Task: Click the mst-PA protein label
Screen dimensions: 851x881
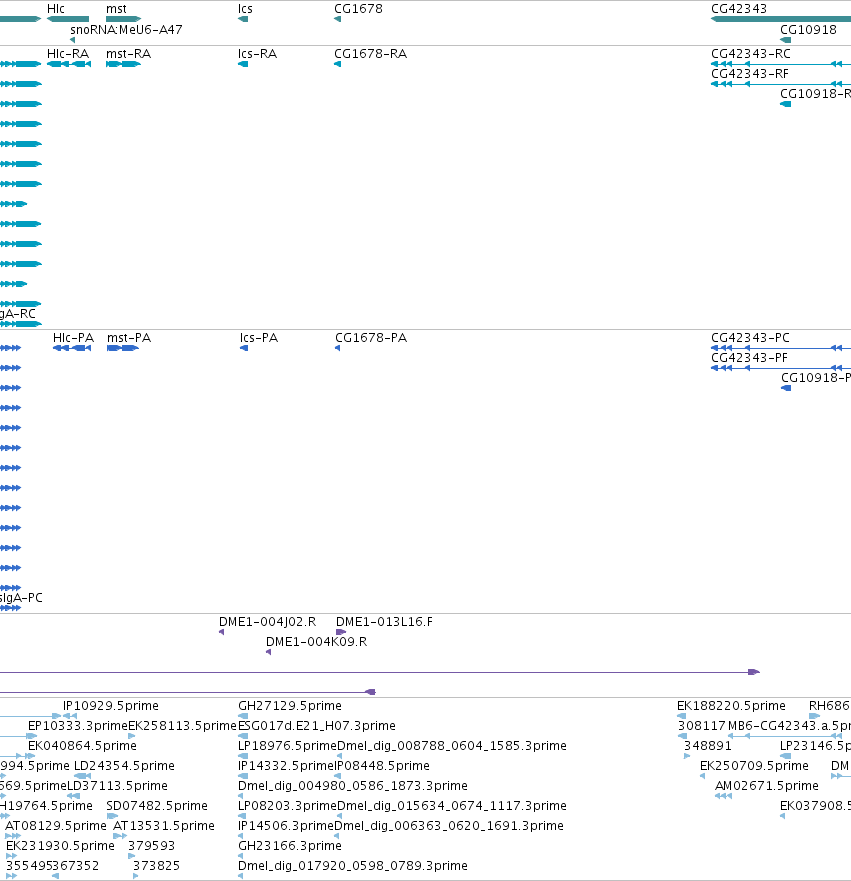Action: click(x=129, y=338)
